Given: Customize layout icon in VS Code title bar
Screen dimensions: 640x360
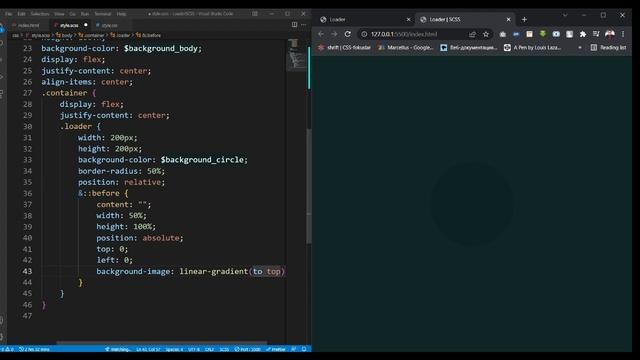Looking at the screenshot, I should (255, 13).
